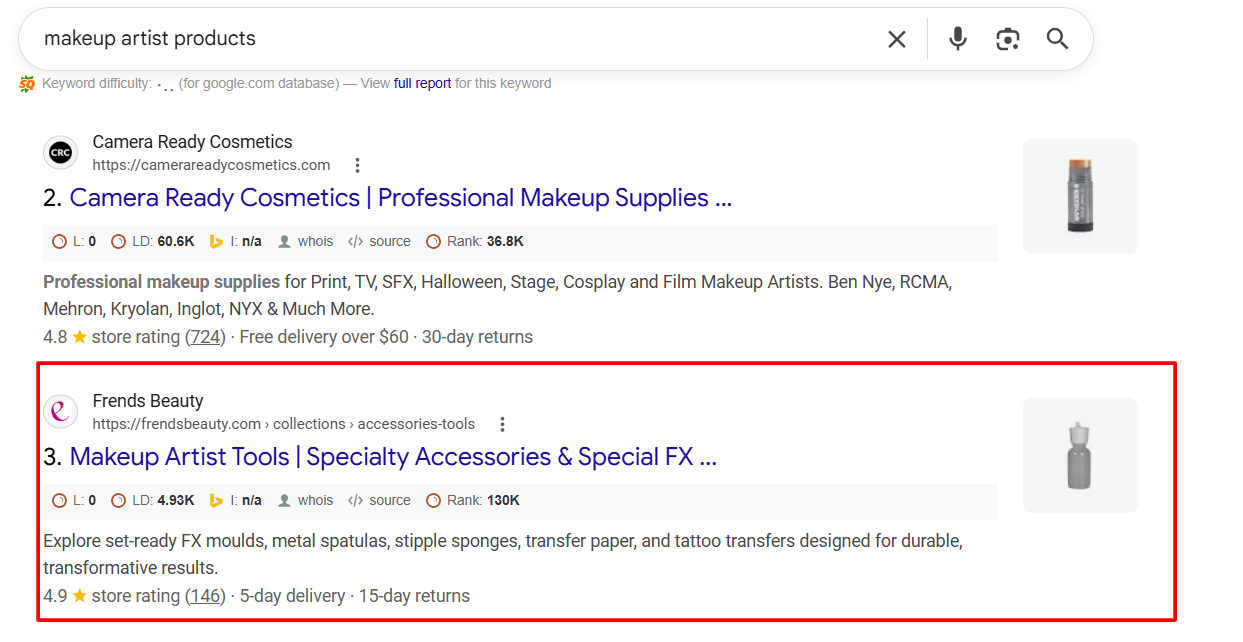This screenshot has width=1243, height=642.
Task: Click the SEOquake icon beside Keyword difficulty
Action: (x=27, y=84)
